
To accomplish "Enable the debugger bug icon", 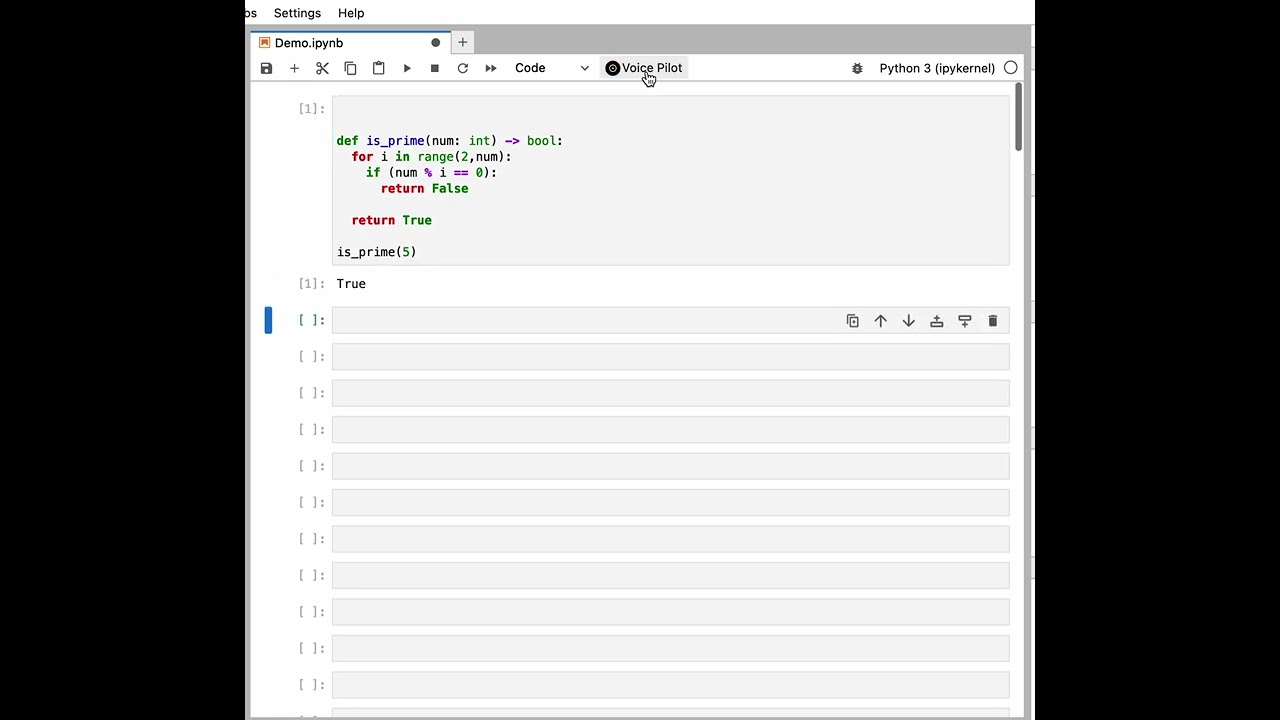I will (857, 68).
